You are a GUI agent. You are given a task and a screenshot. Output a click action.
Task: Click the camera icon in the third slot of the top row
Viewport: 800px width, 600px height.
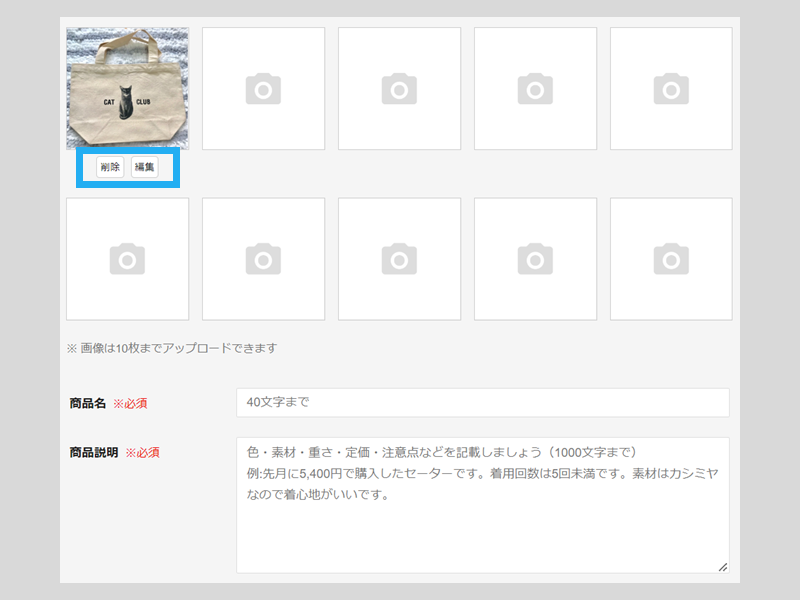399,89
